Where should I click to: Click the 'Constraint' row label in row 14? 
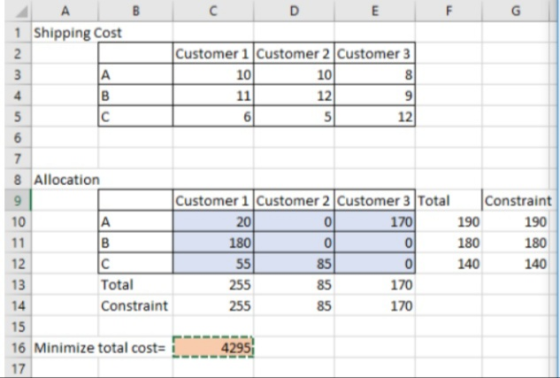(x=136, y=306)
